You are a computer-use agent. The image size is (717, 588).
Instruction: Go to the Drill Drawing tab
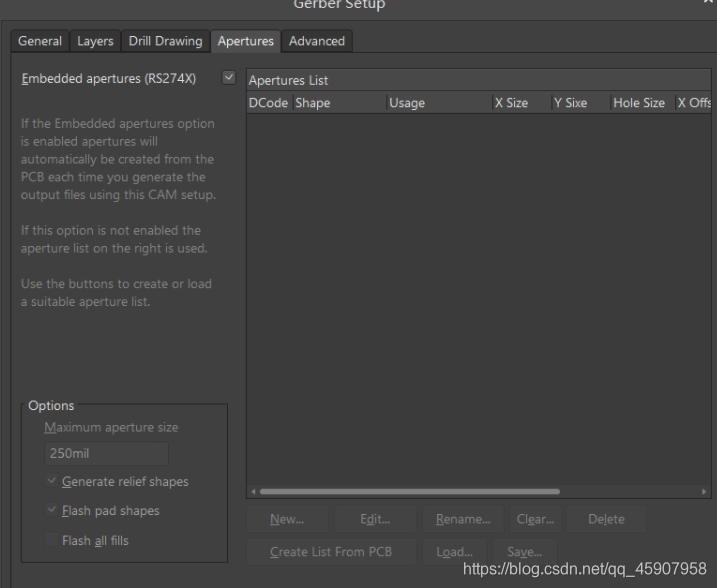click(166, 41)
